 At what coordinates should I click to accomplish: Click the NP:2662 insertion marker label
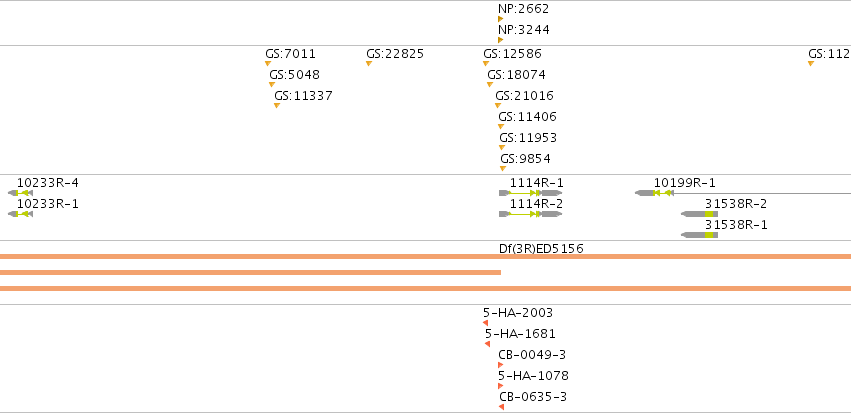point(523,9)
